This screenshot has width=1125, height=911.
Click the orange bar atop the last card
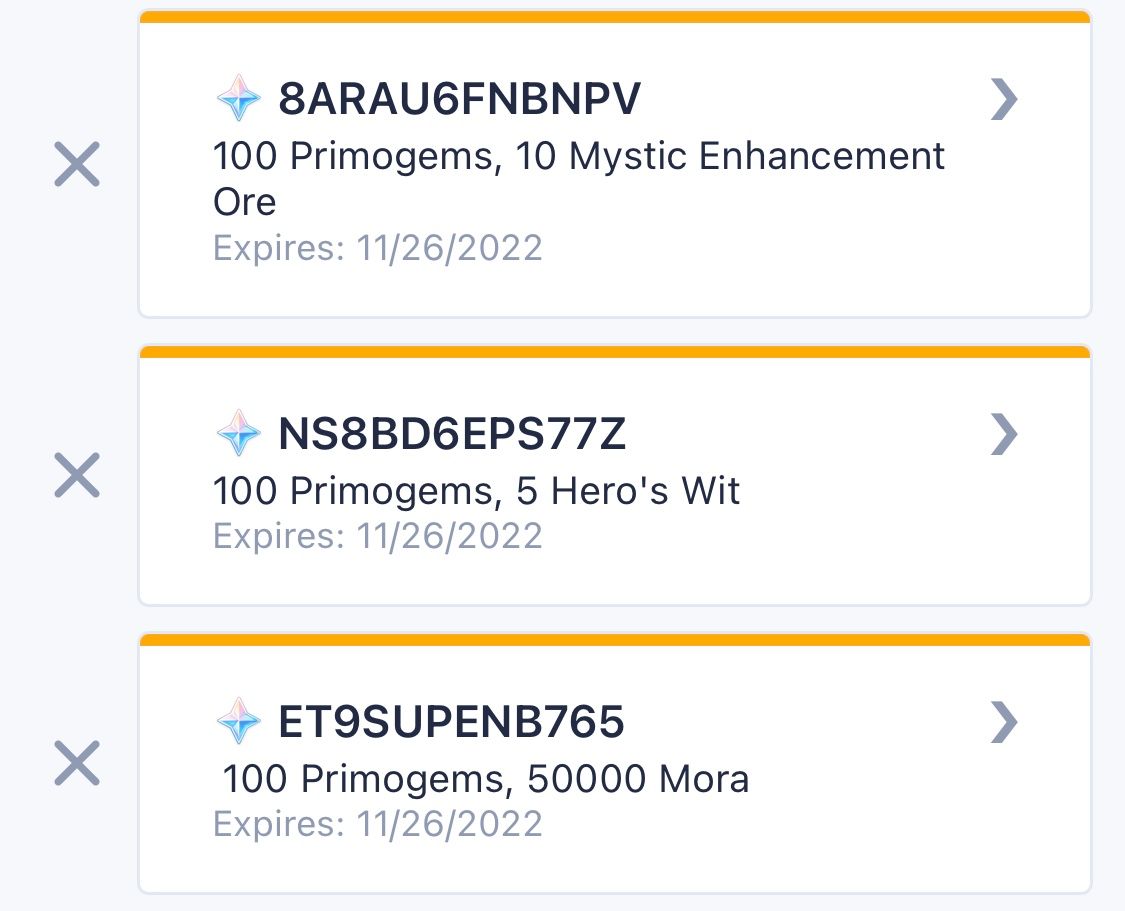(x=615, y=637)
